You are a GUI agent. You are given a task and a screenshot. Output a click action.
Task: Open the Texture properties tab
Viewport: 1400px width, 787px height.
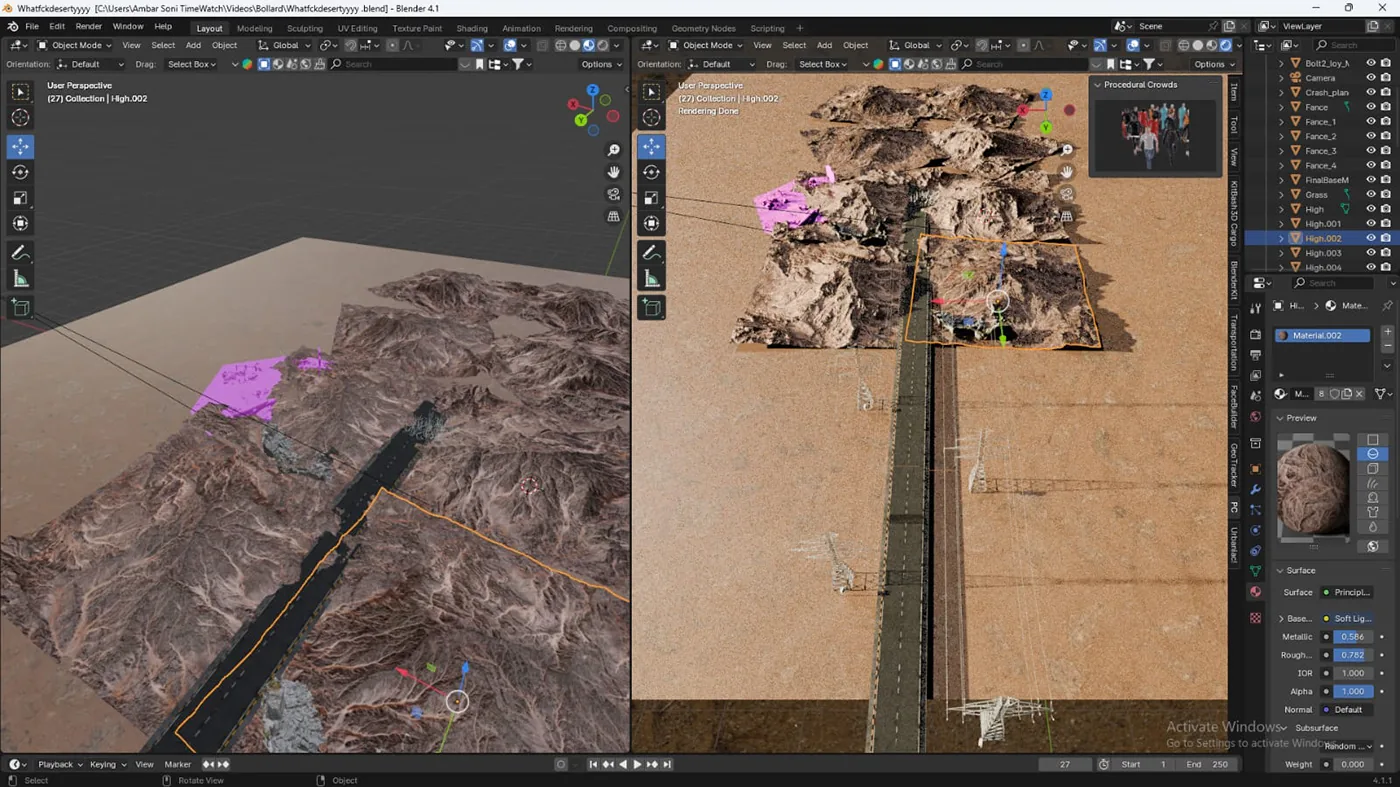(x=1256, y=618)
